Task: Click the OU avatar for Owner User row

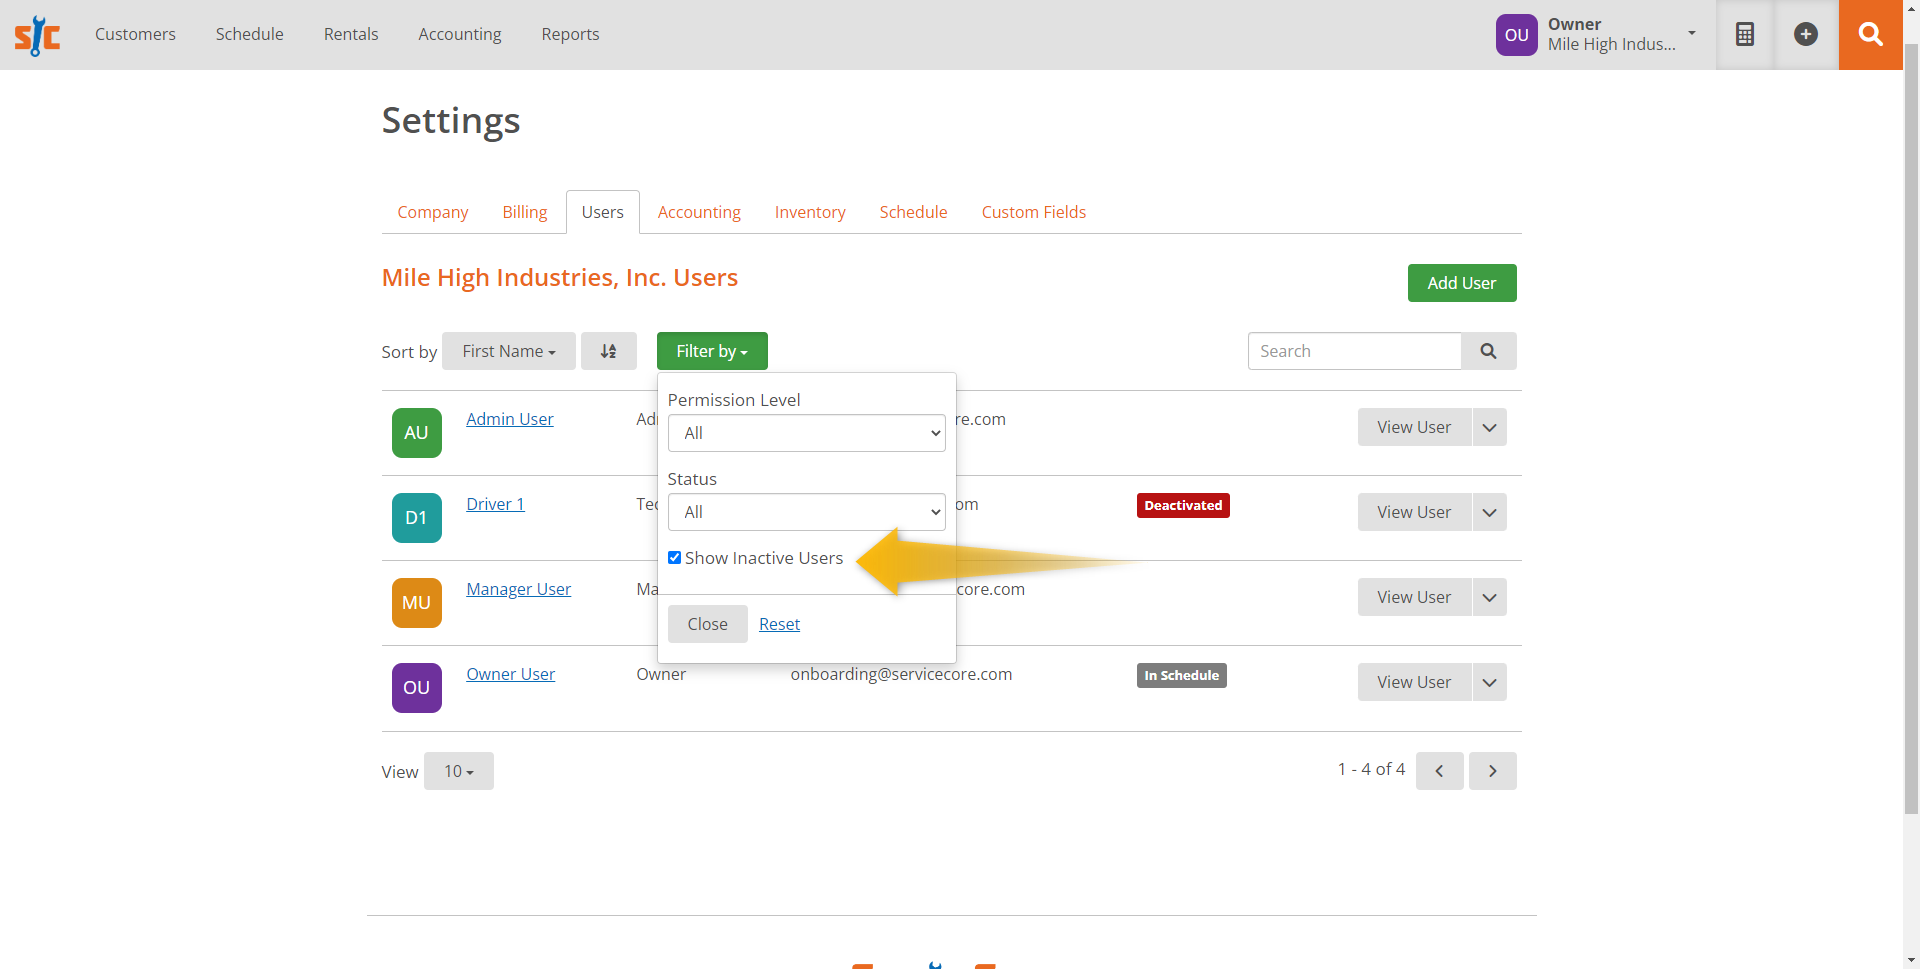Action: (x=416, y=688)
